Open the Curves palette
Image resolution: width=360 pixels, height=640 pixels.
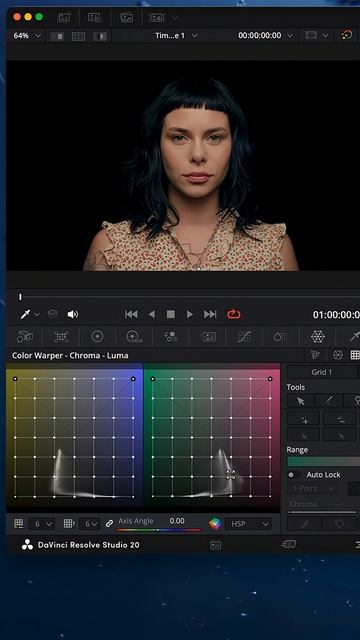244,337
